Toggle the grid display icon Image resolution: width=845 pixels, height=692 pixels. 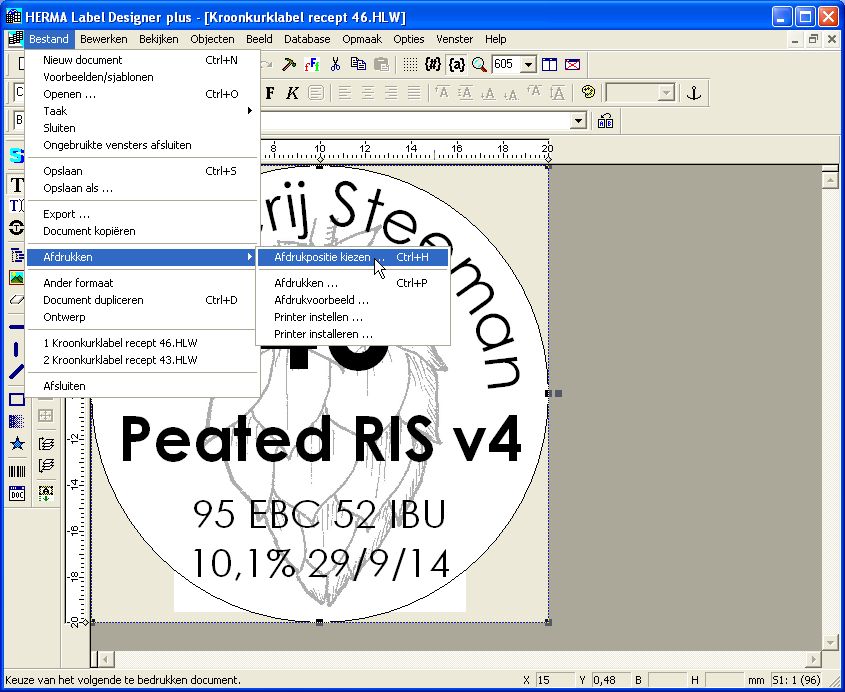point(410,64)
